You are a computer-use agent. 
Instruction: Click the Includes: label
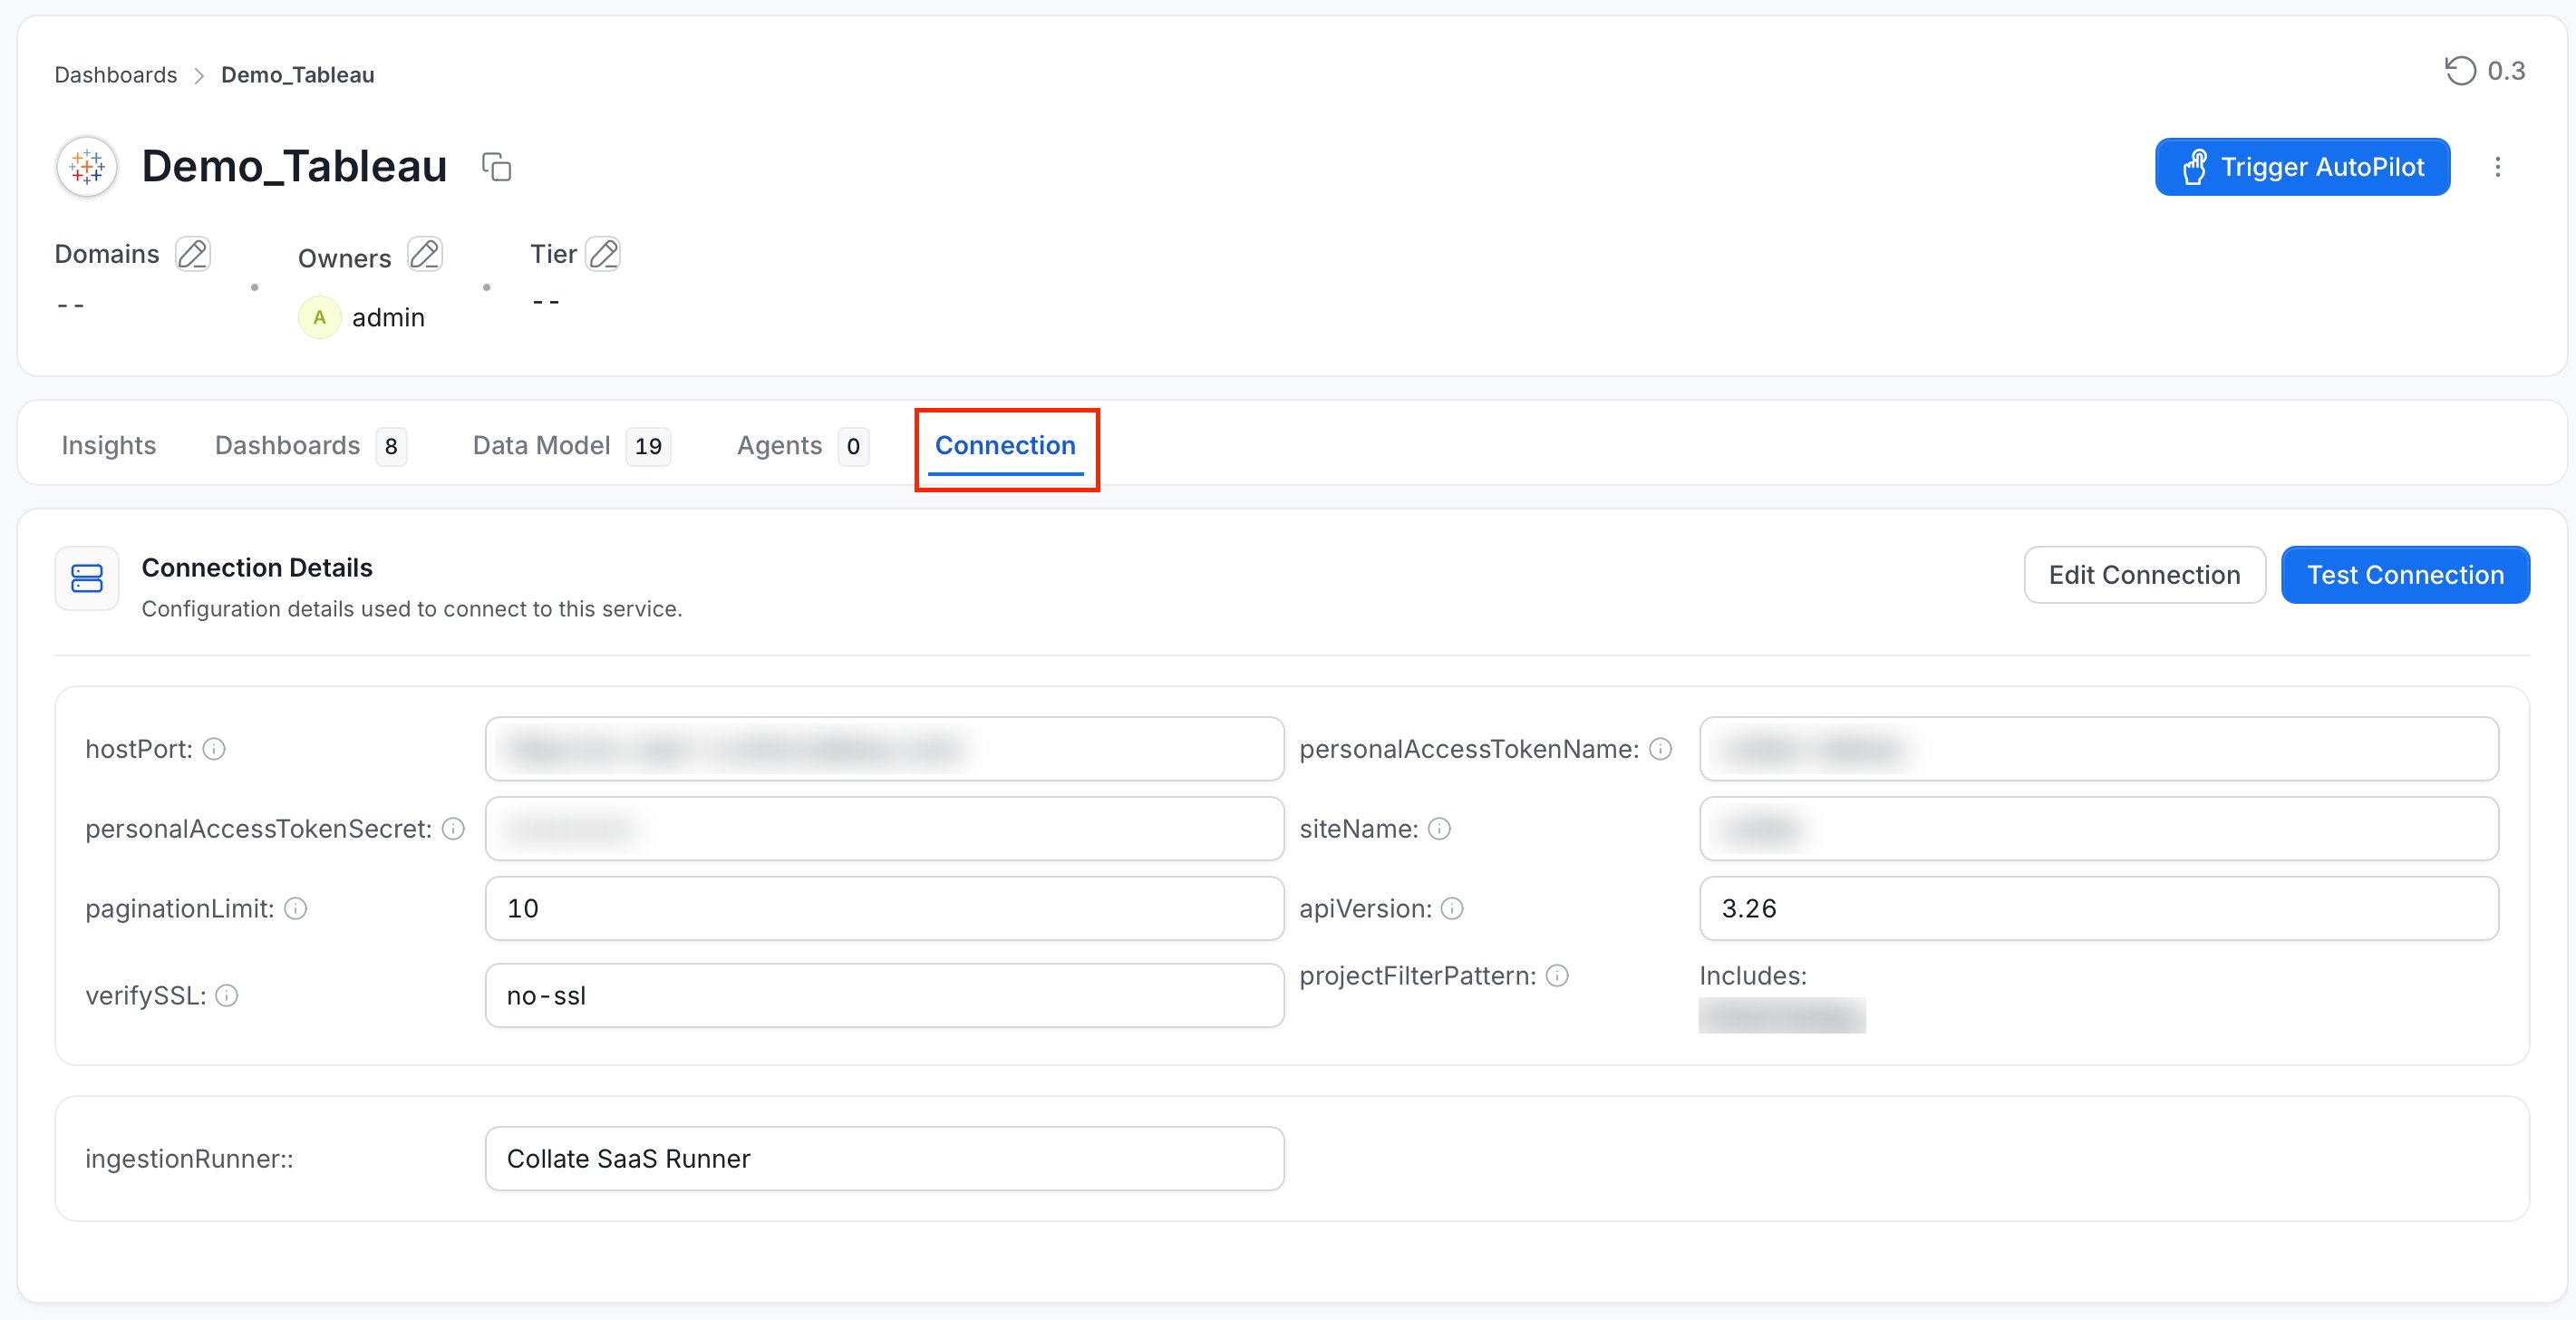coord(1753,976)
